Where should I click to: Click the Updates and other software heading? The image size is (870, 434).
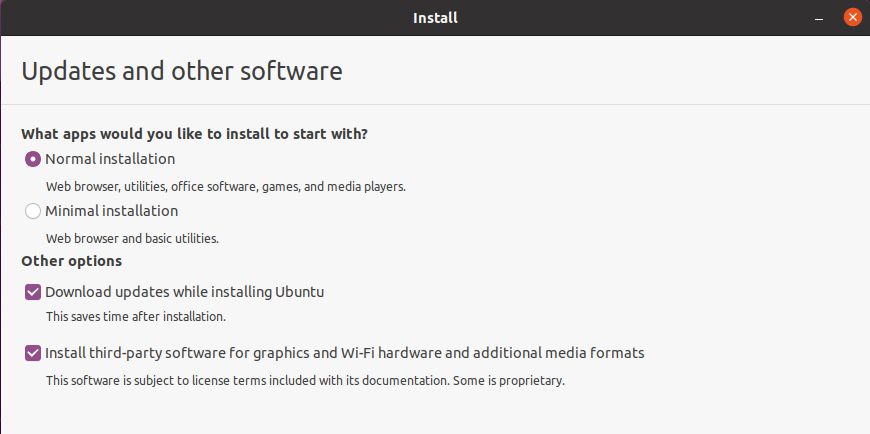pos(181,72)
